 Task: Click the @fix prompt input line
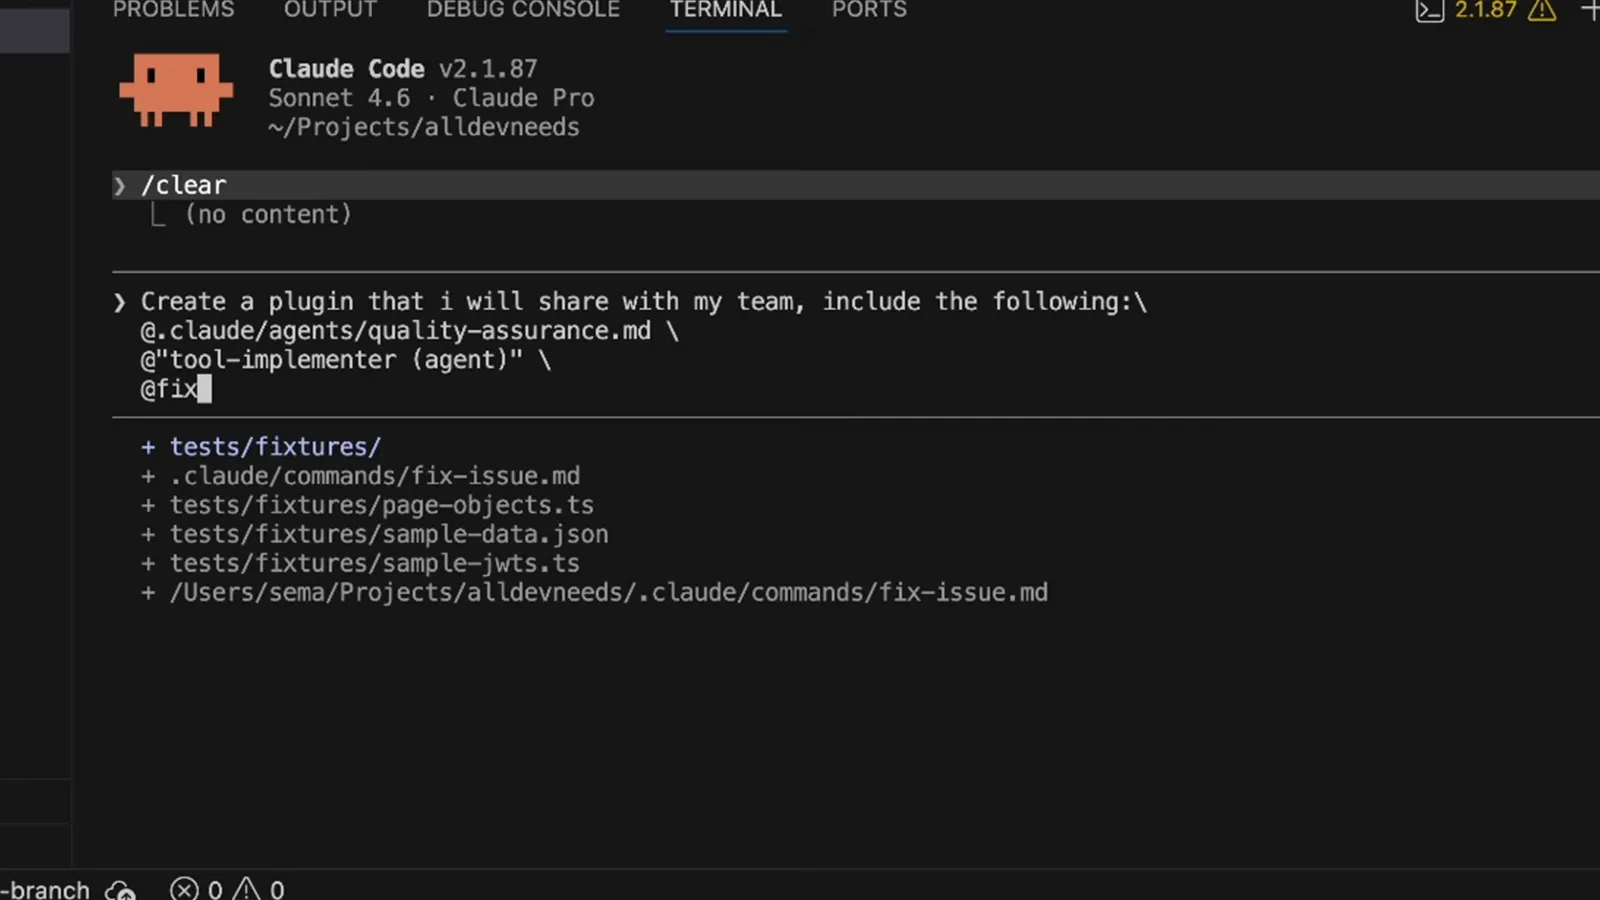coord(176,389)
